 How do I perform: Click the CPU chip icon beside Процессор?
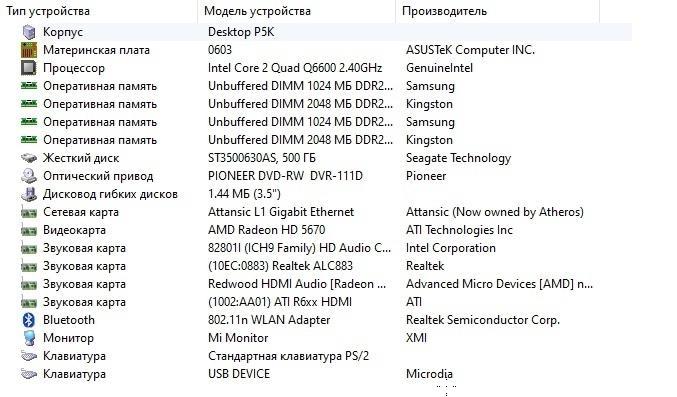(29, 68)
